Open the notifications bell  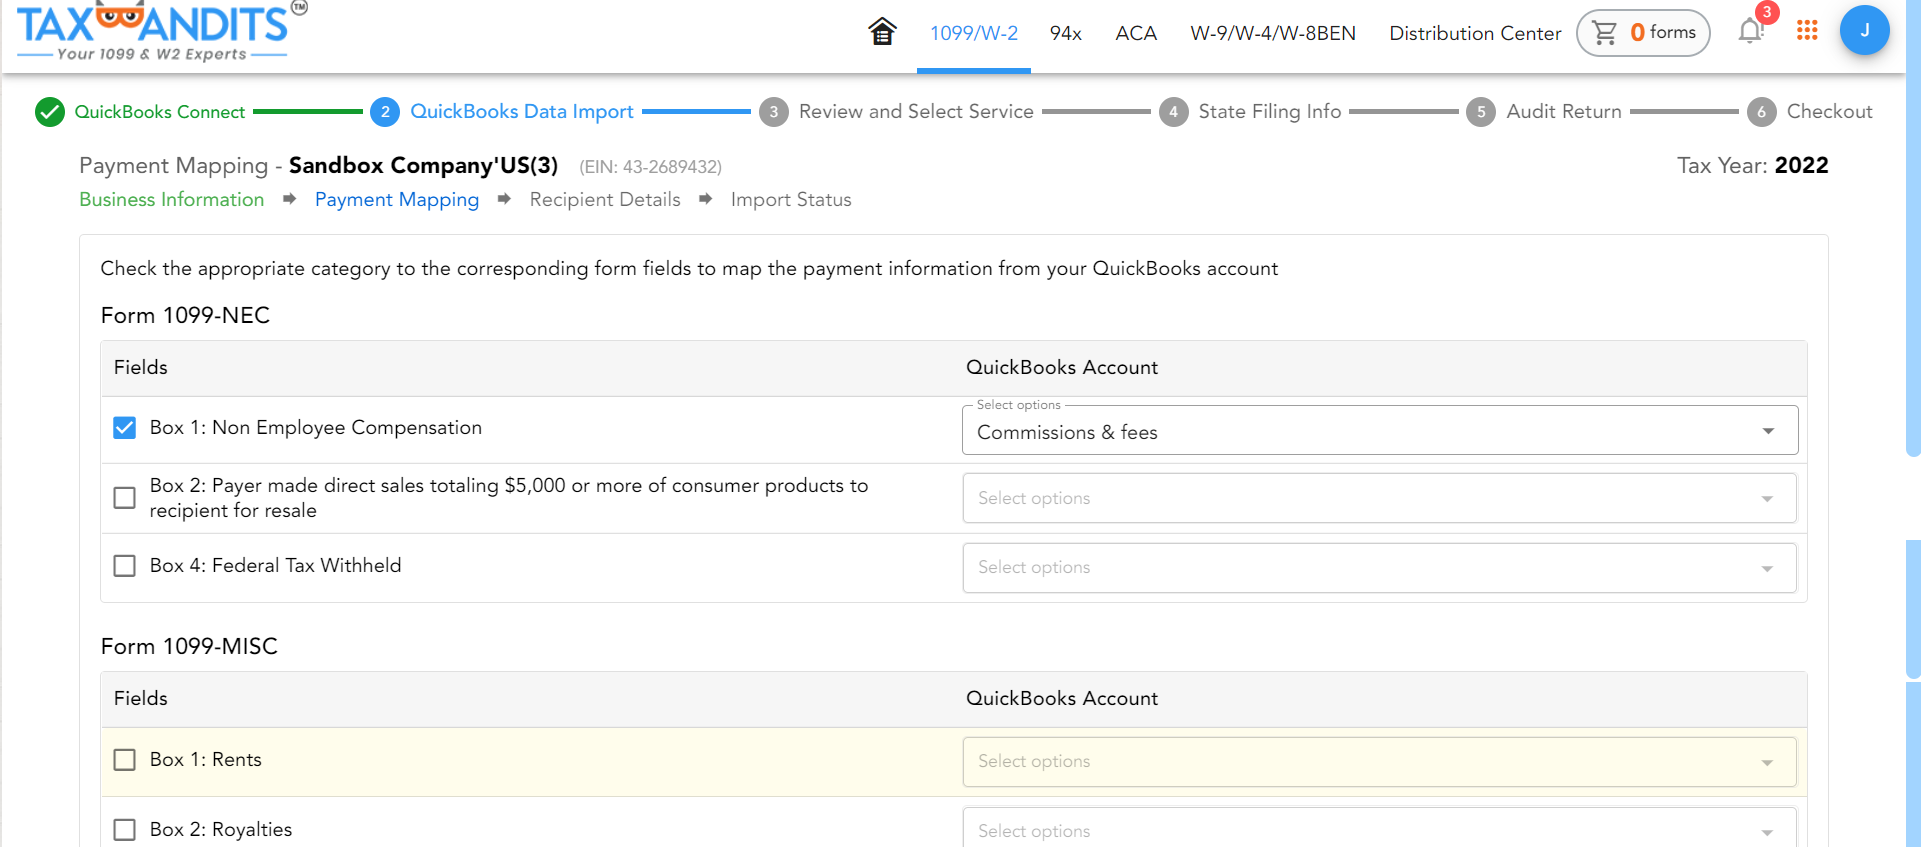[1750, 31]
